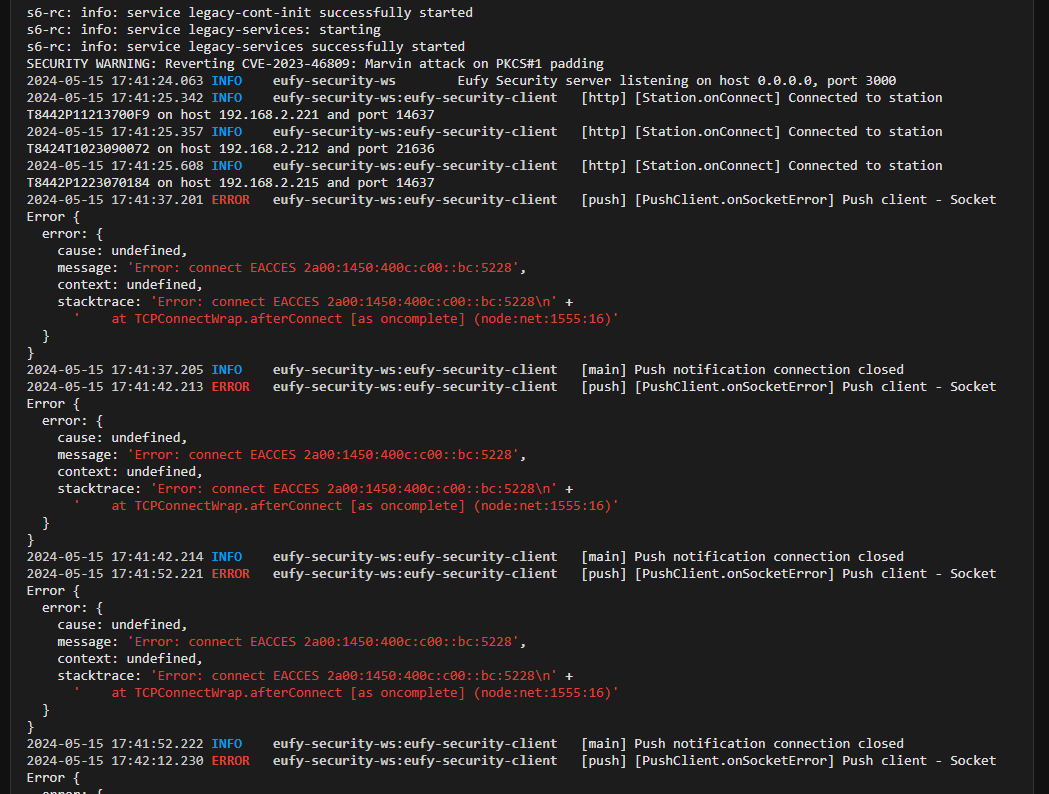Select the CVE-2023-46809 identifier
The height and width of the screenshot is (794, 1049).
pyautogui.click(x=300, y=64)
